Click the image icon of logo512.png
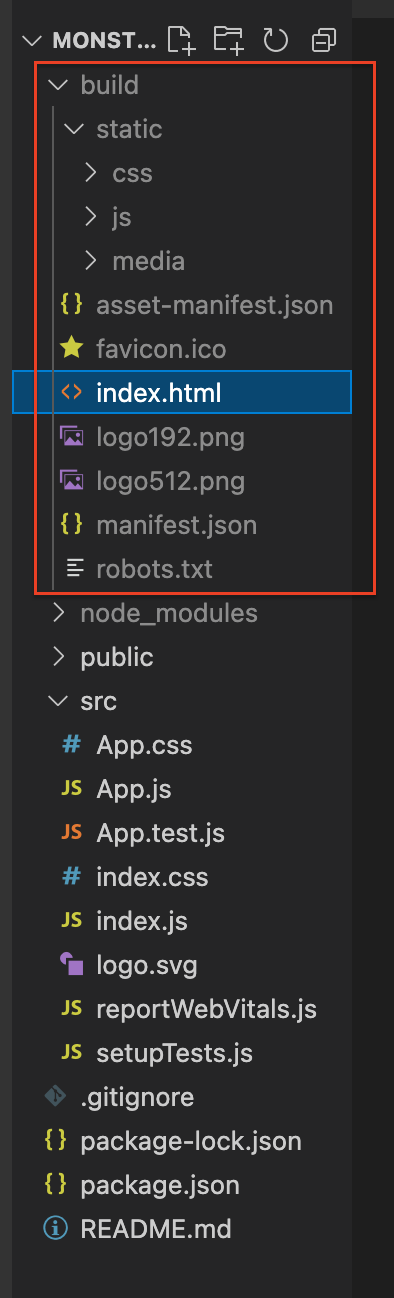This screenshot has width=394, height=1298. tap(72, 481)
